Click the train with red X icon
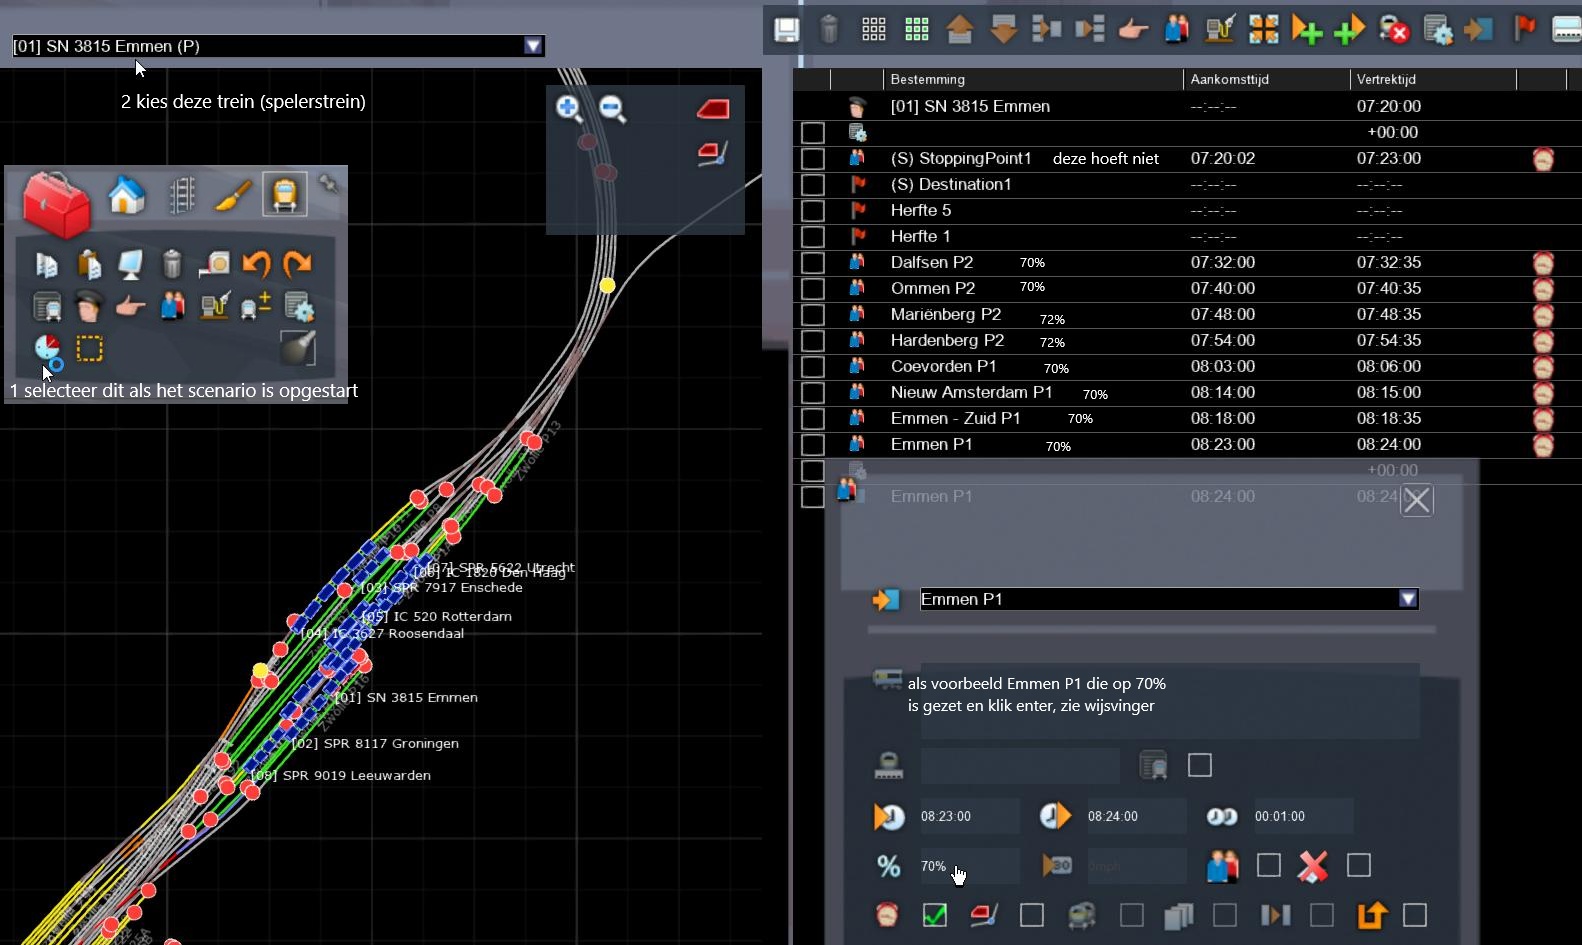 (x=1394, y=30)
